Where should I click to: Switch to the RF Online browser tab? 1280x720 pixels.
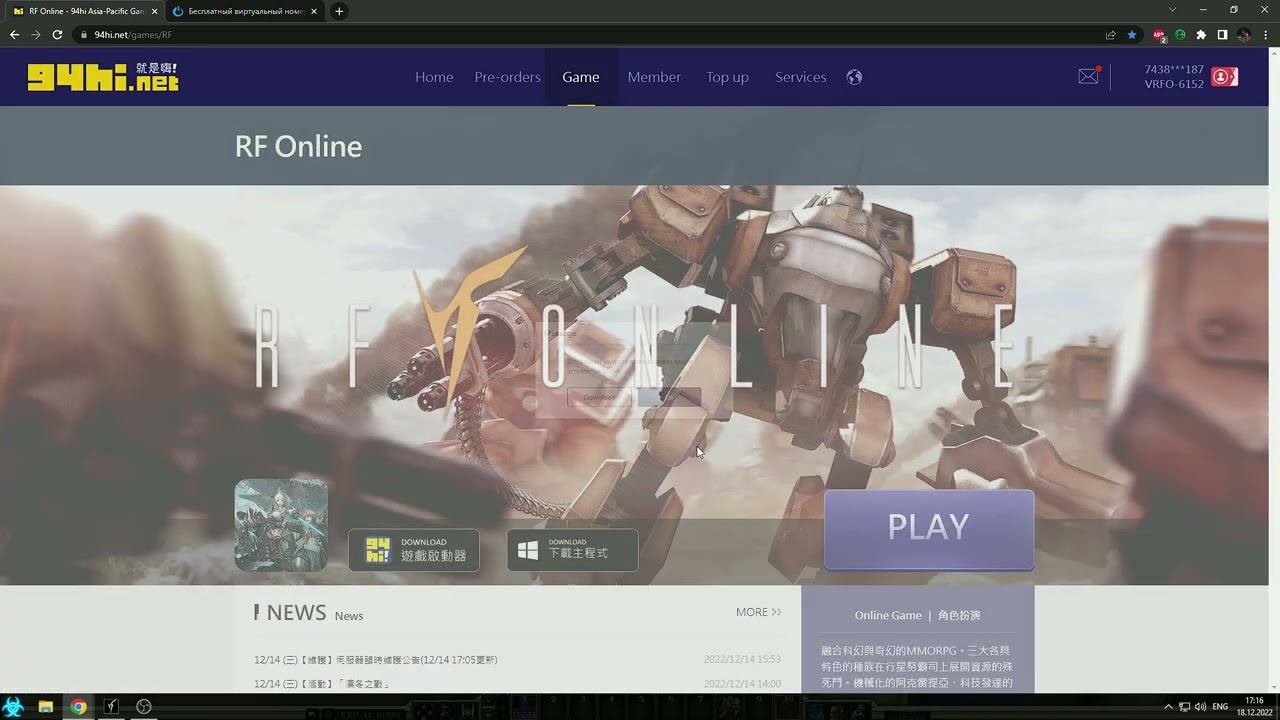click(83, 11)
